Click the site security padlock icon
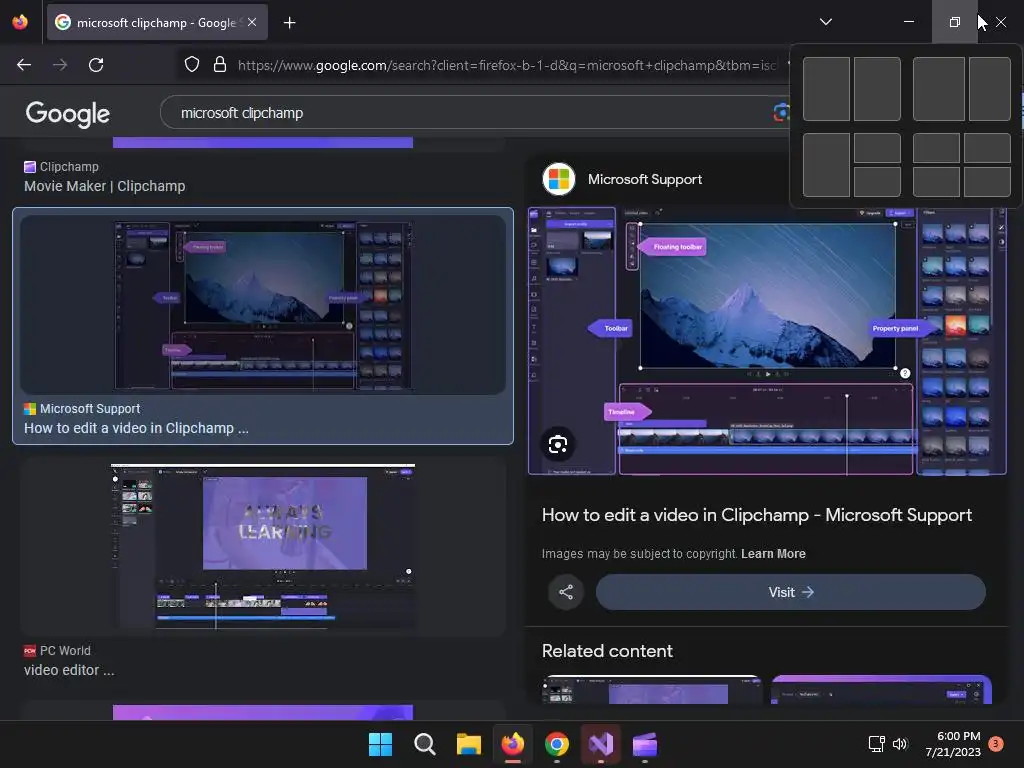The height and width of the screenshot is (768, 1024). click(220, 65)
